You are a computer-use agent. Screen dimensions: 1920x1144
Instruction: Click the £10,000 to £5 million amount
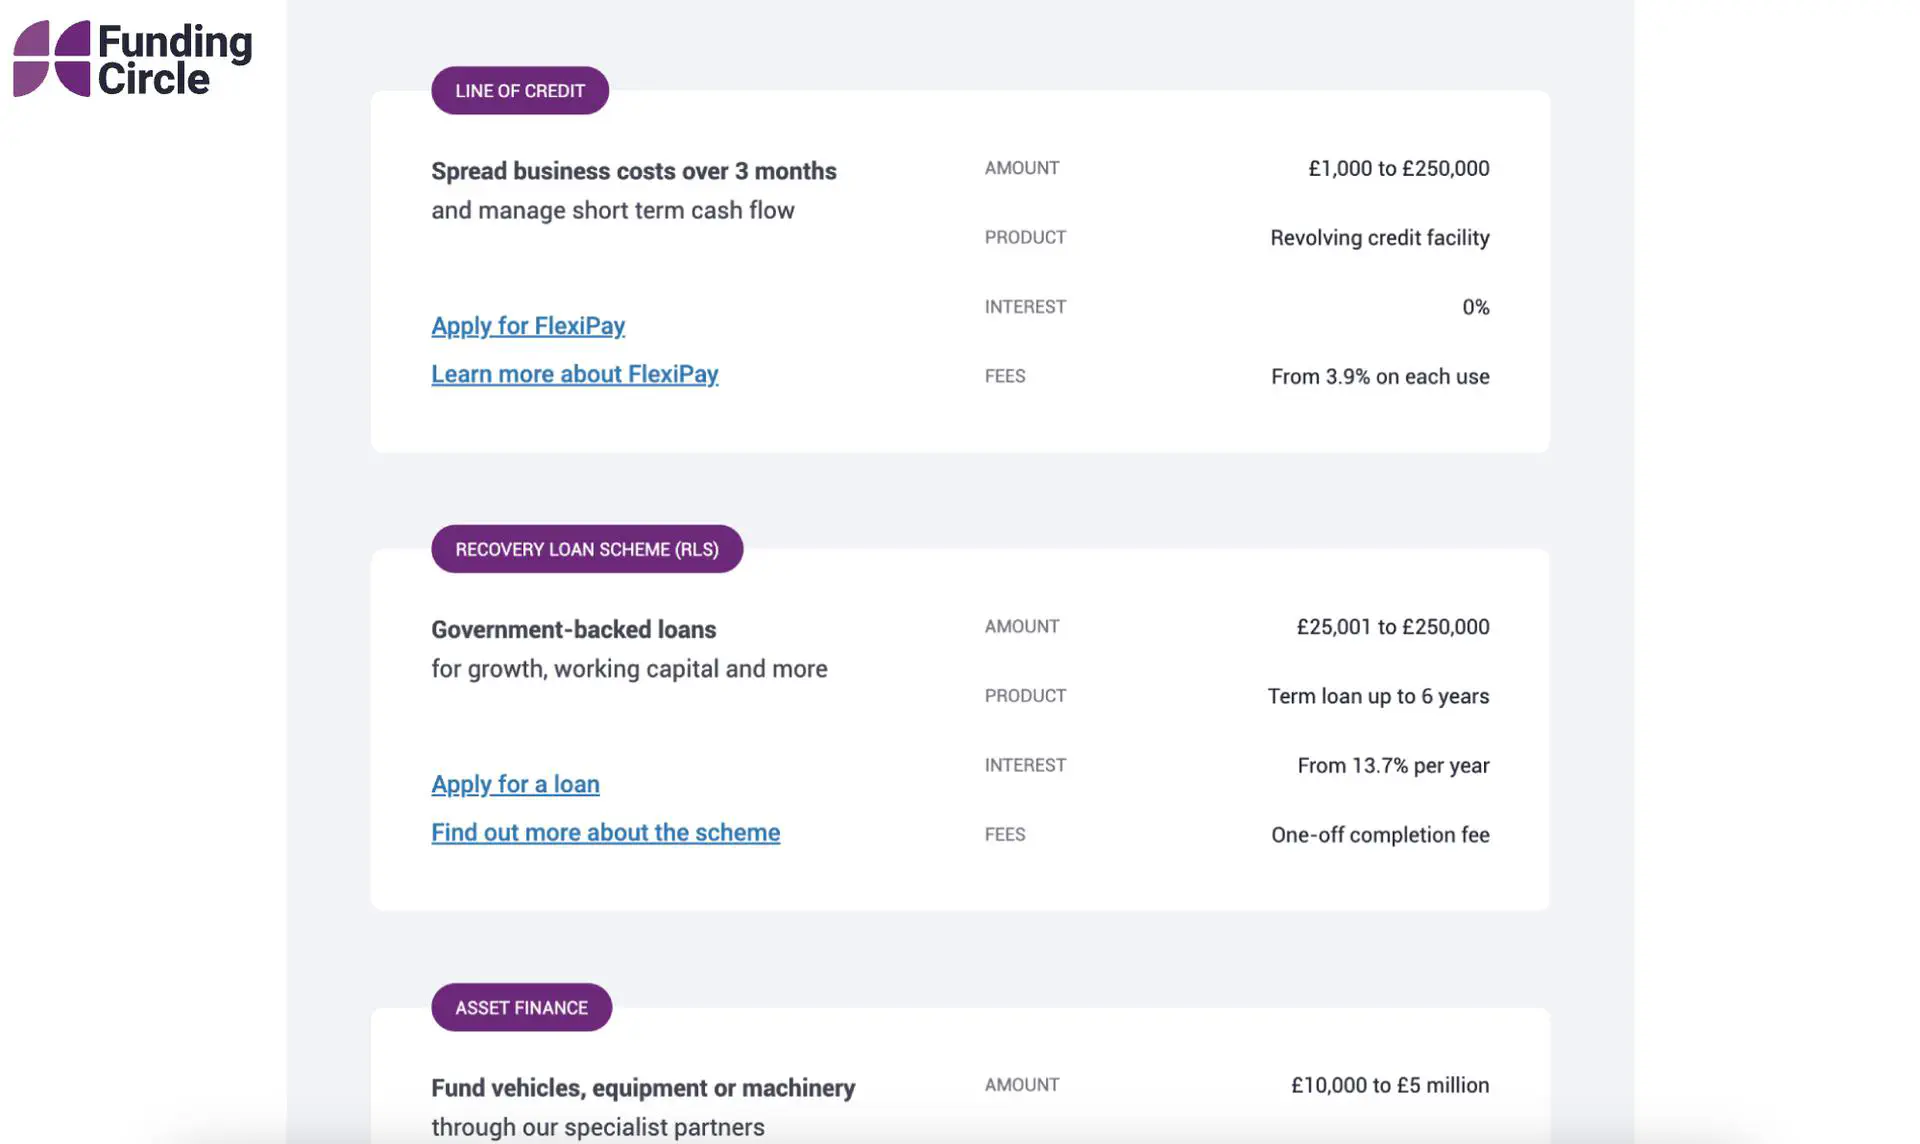1389,1086
